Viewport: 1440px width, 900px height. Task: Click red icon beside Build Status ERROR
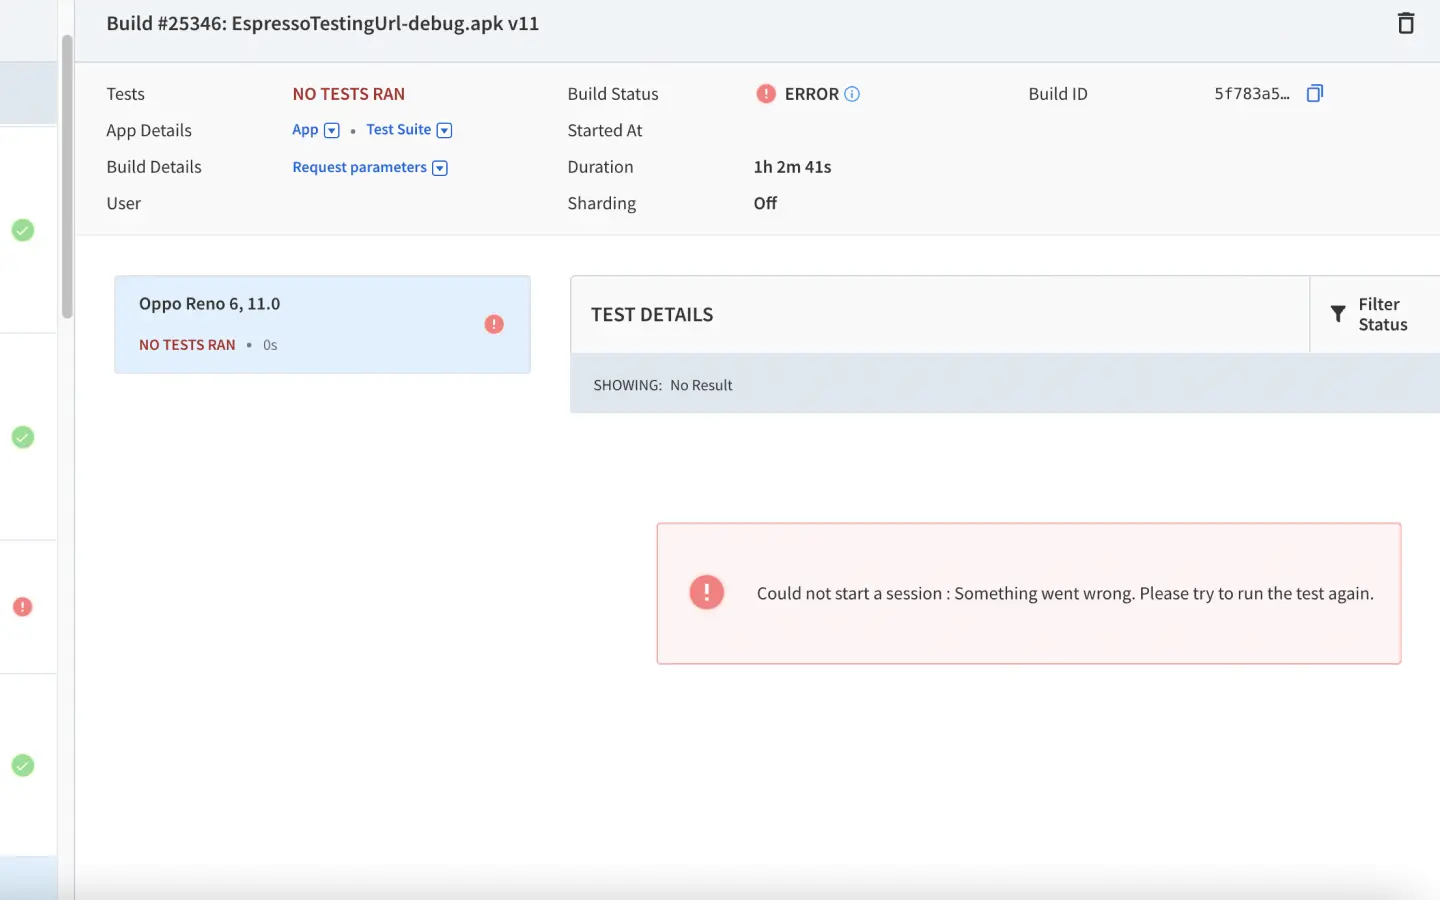[x=766, y=94]
